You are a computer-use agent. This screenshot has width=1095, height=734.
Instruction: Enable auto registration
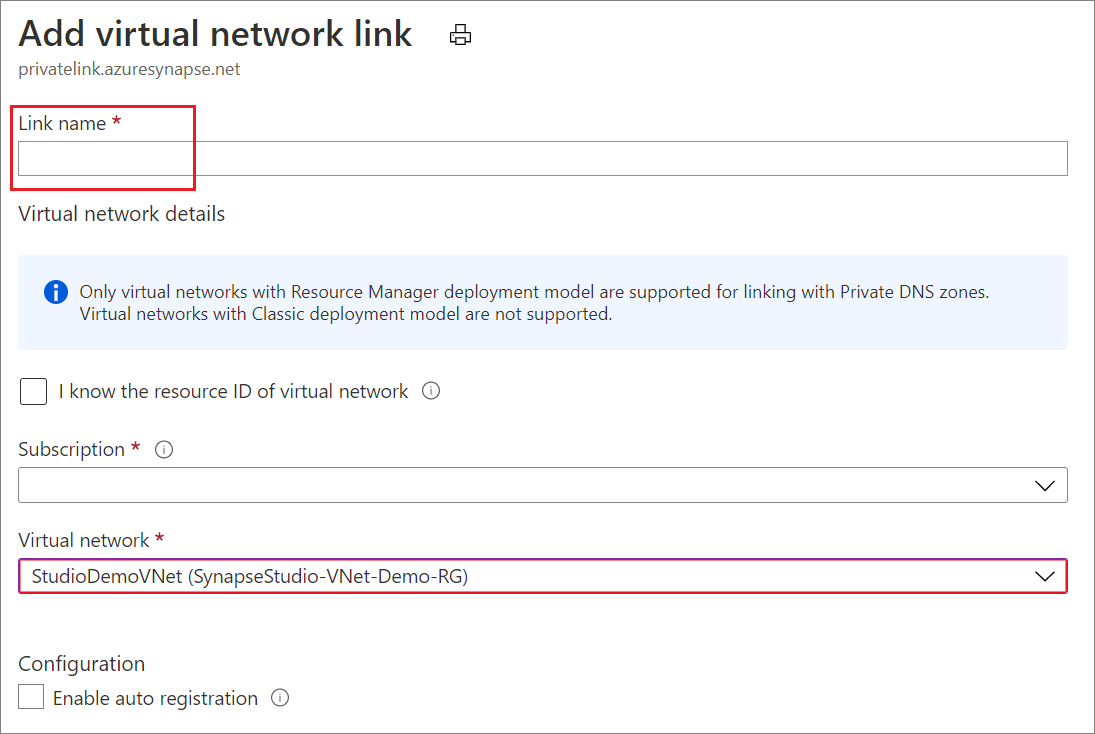pyautogui.click(x=30, y=696)
